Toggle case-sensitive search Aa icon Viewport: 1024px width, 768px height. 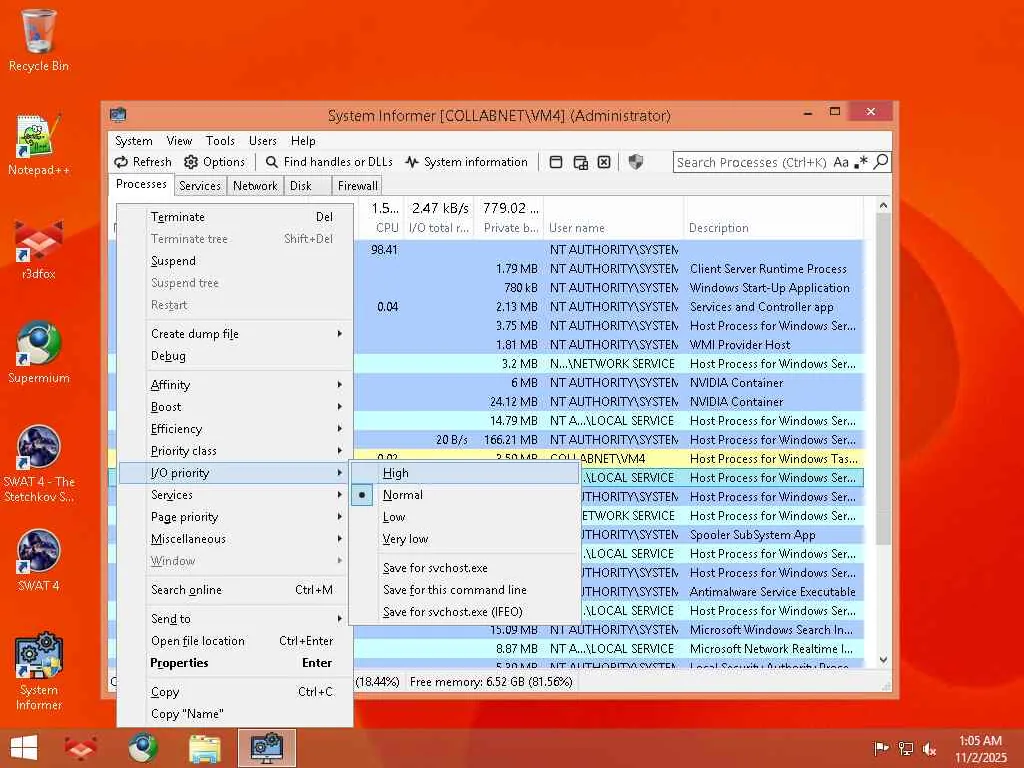pos(840,162)
